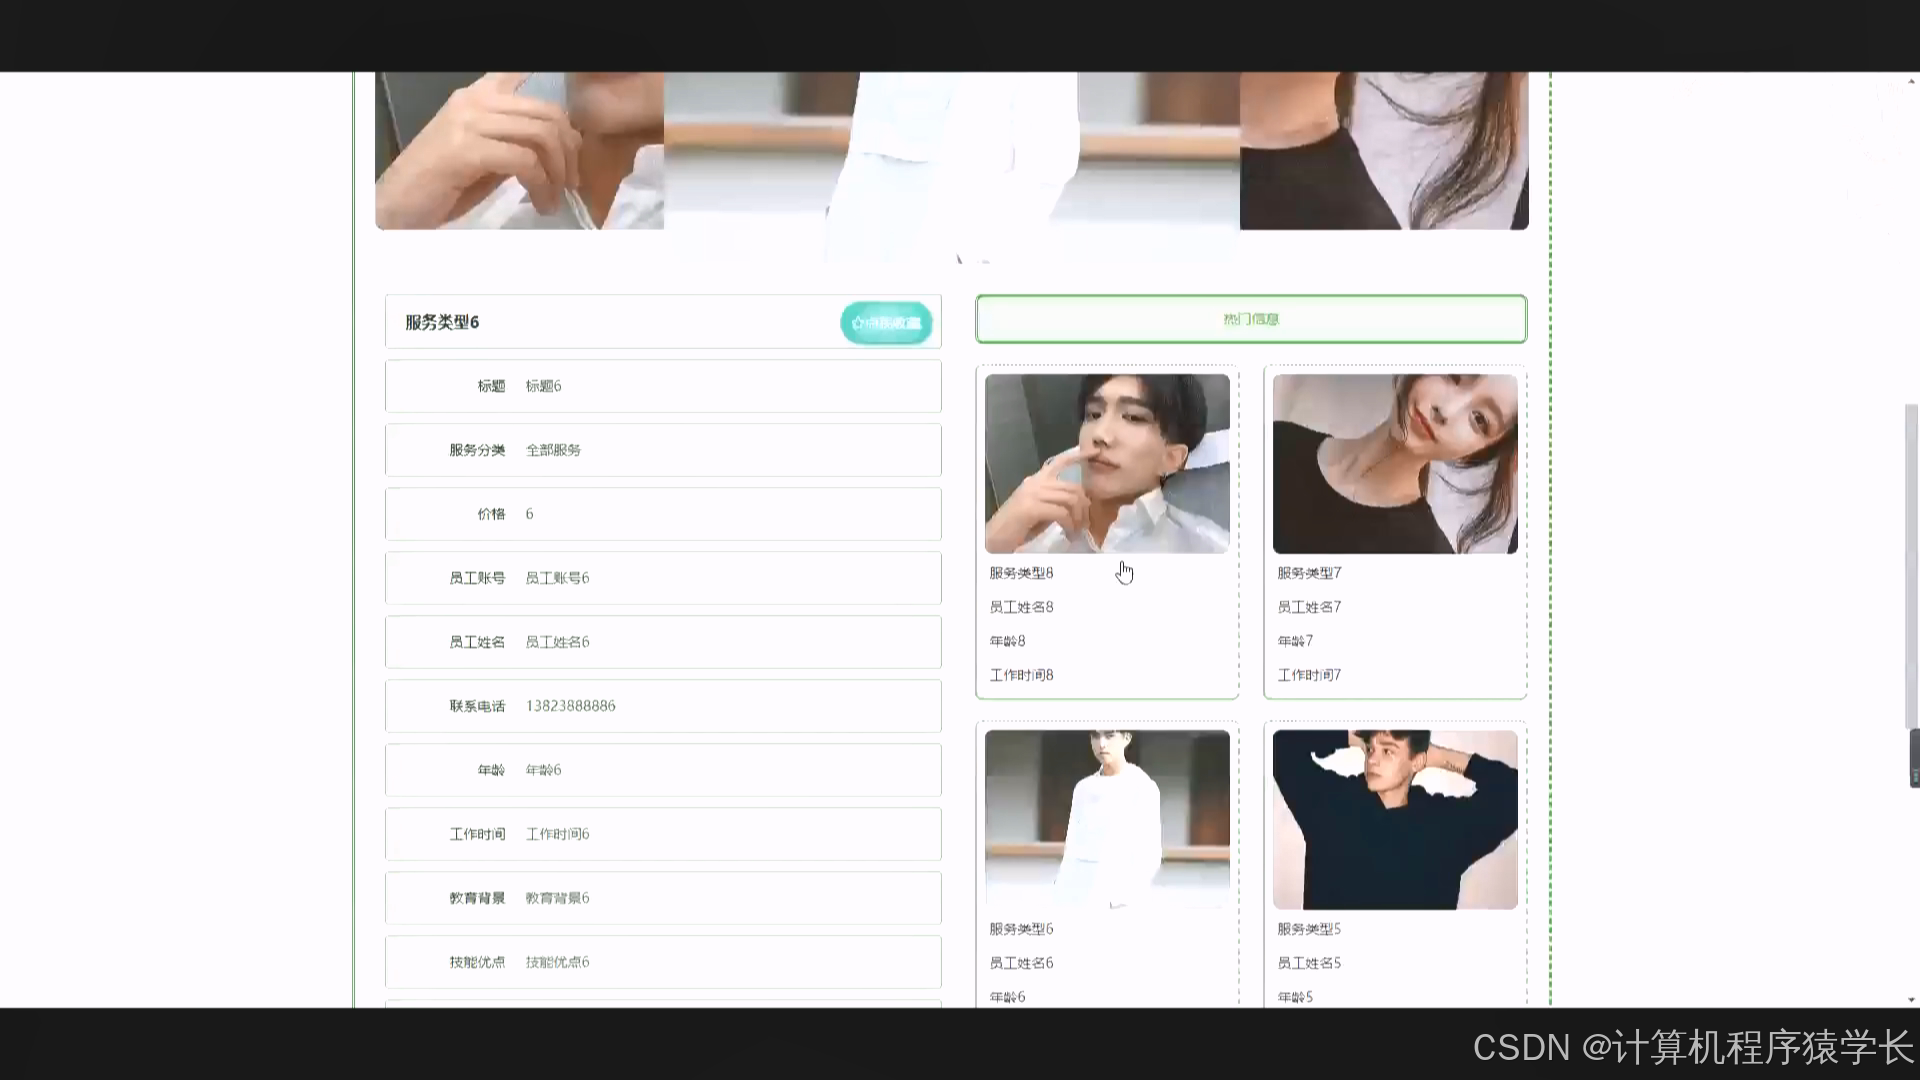Click the 员工账号6 detail row

(662, 578)
